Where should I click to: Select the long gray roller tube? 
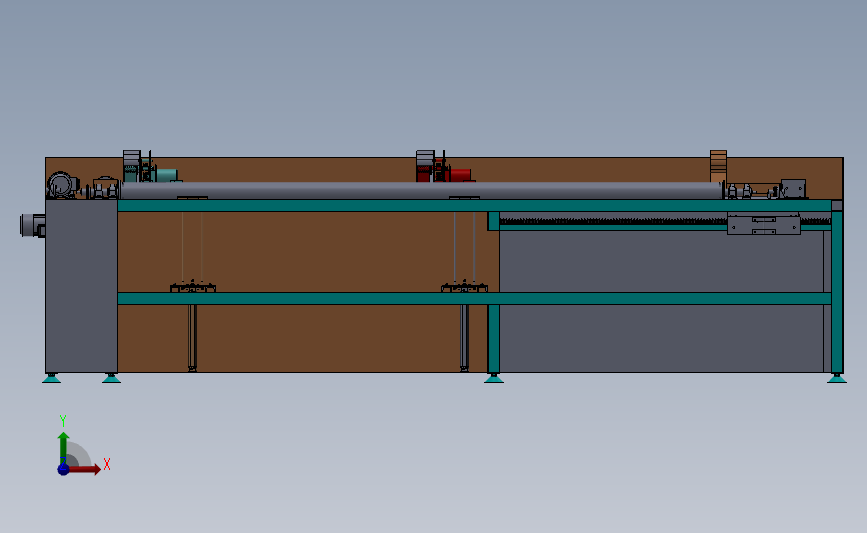point(421,191)
